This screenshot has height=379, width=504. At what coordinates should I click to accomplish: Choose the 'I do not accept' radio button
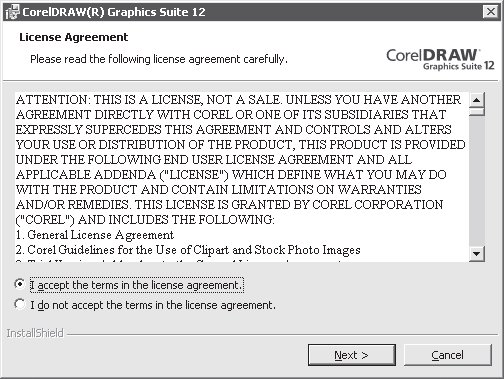coord(20,304)
